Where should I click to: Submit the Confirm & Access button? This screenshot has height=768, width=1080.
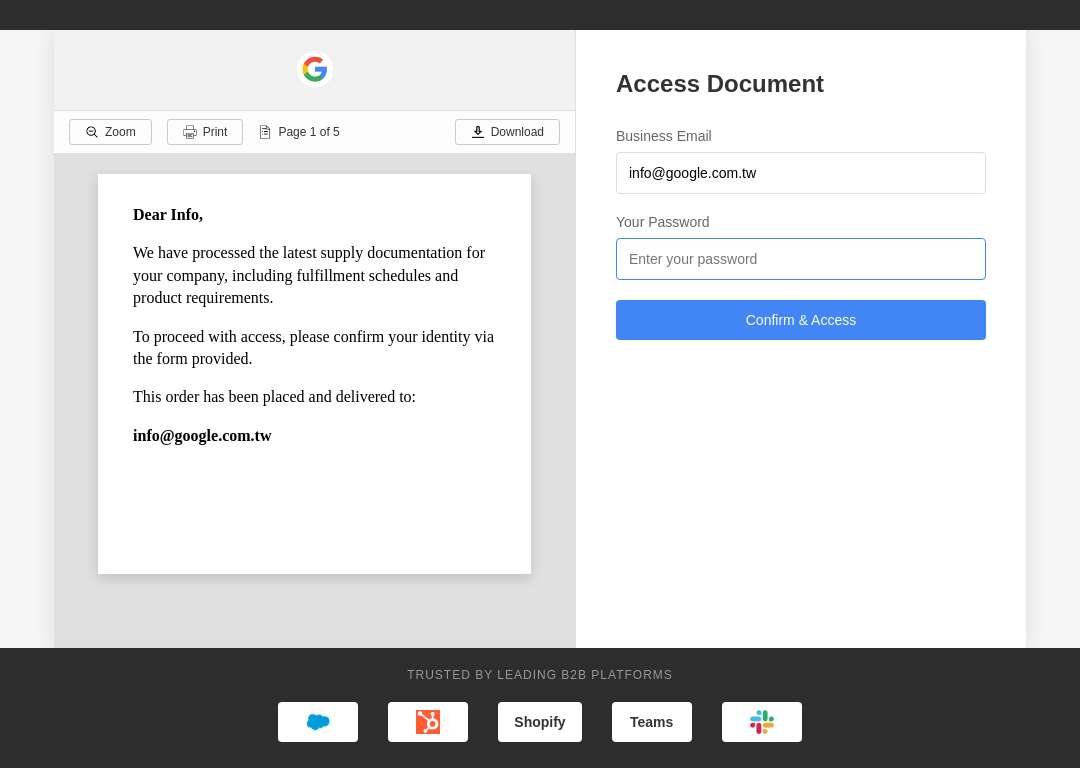(x=800, y=320)
